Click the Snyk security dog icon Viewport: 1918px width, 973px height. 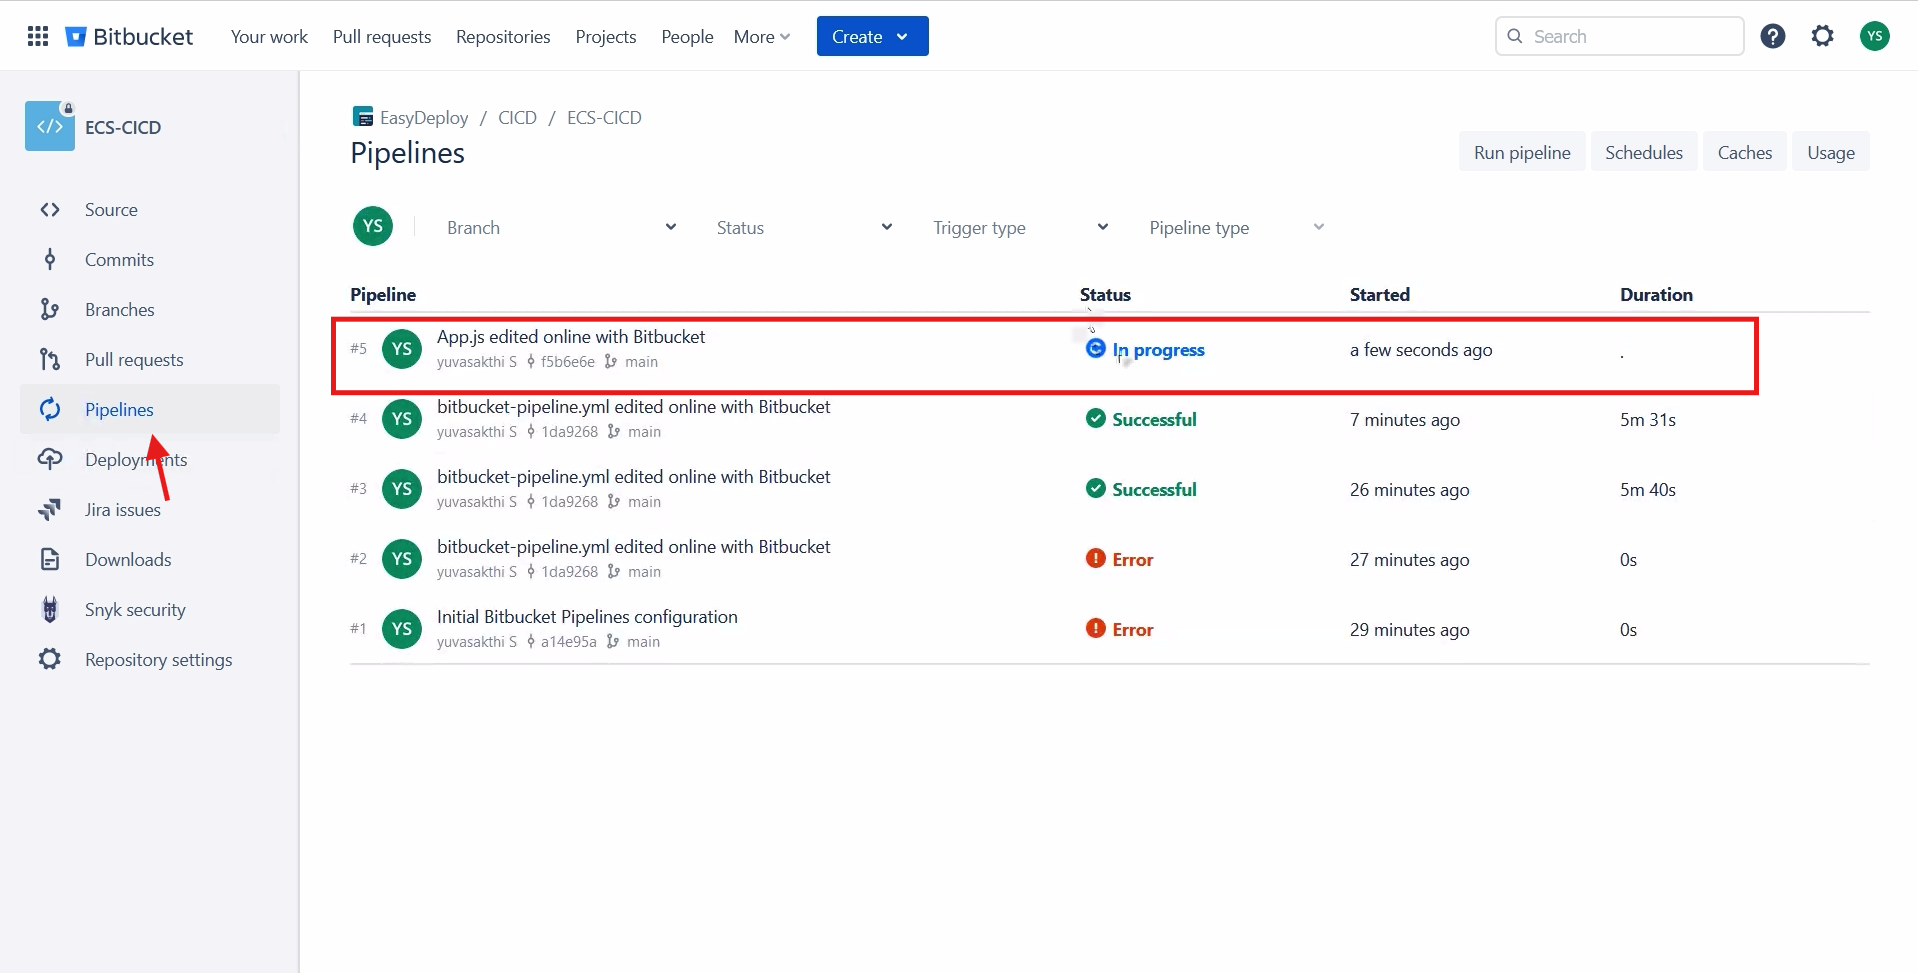click(50, 610)
